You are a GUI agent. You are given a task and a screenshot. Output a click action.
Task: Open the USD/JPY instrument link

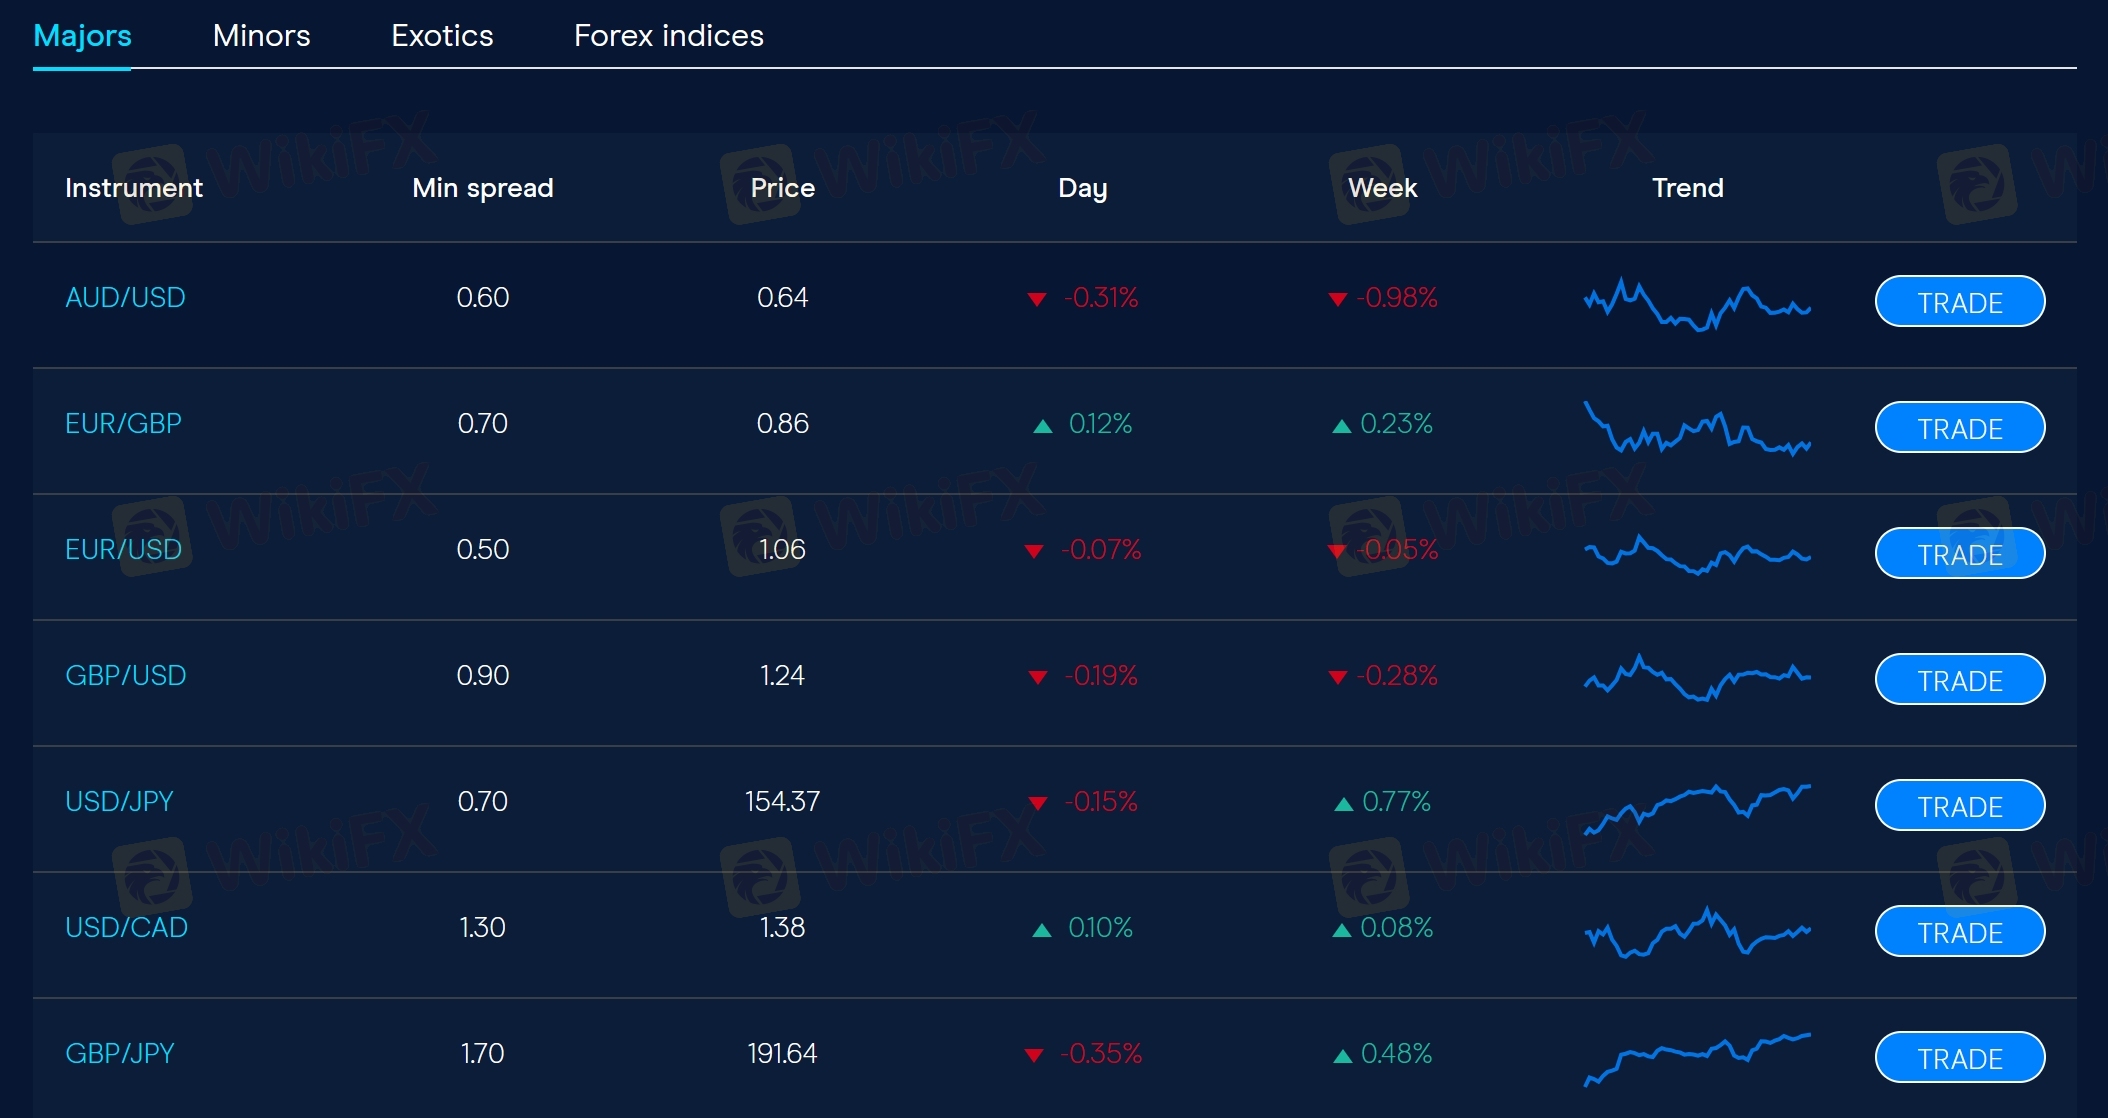pos(119,802)
